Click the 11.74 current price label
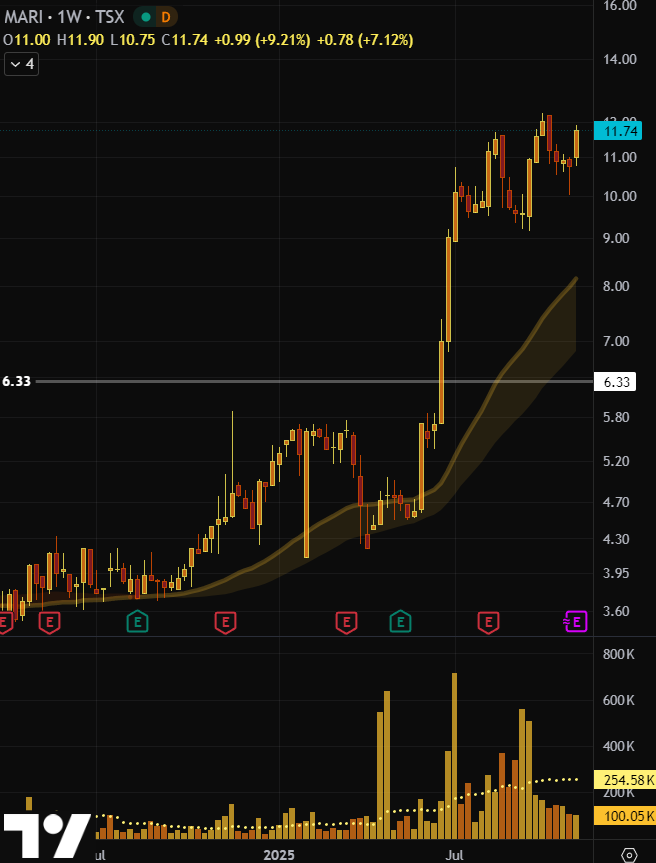Viewport: 656px width, 863px height. pos(618,131)
